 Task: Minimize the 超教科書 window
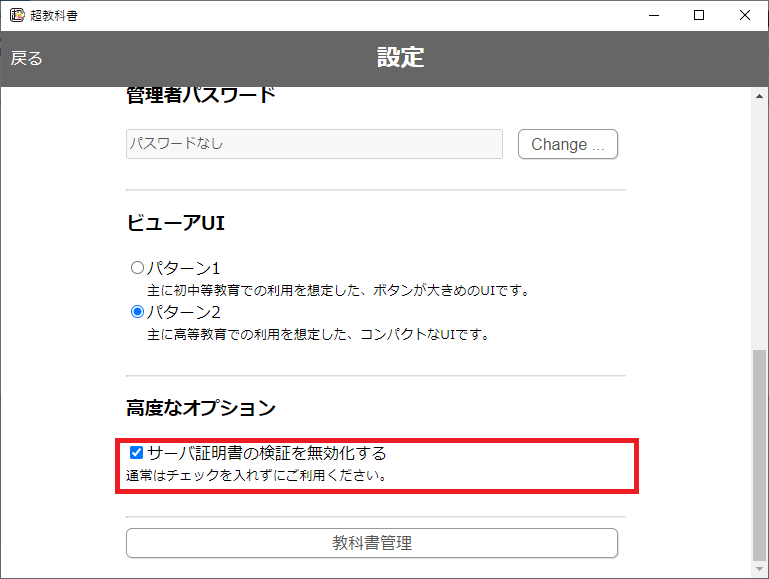(x=654, y=15)
